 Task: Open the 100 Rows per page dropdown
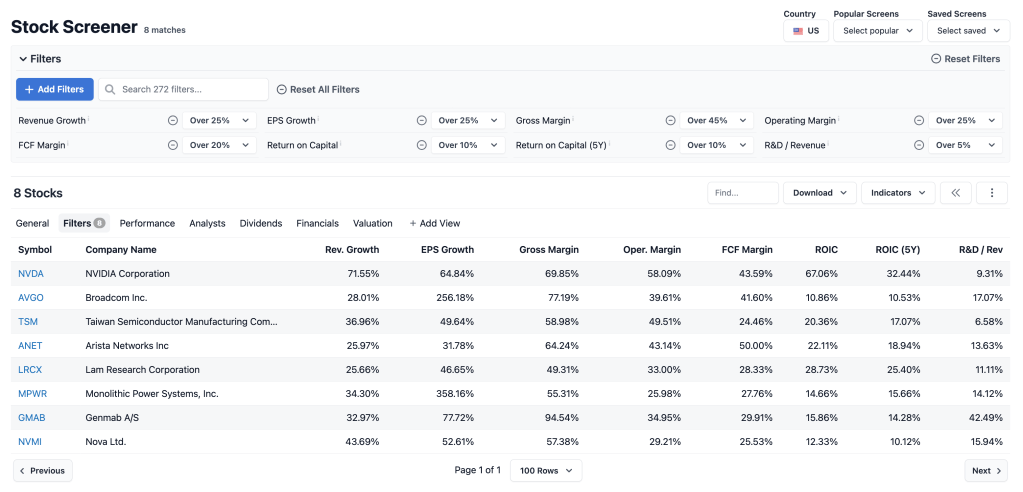click(x=545, y=471)
